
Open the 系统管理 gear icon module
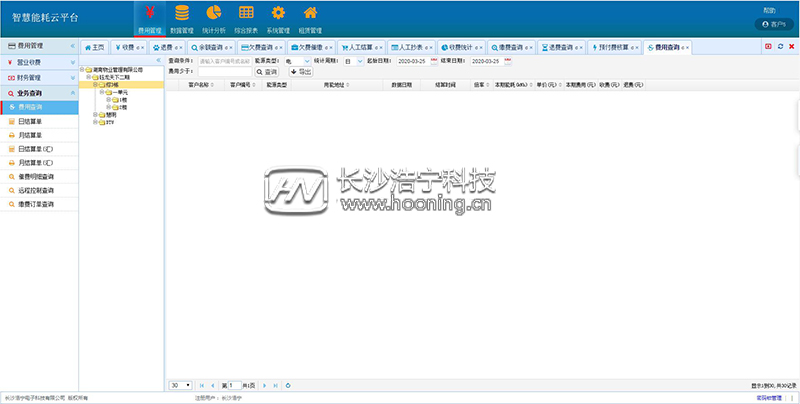pos(279,17)
